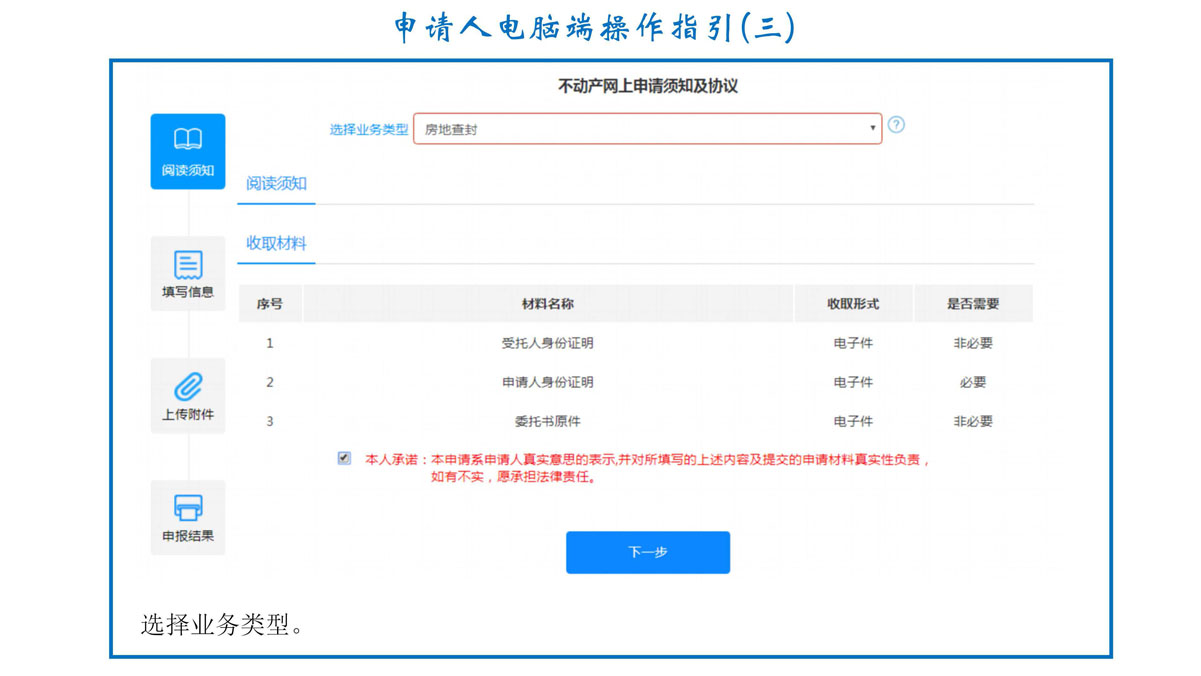Screen dimensions: 1201x676
Task: Select the 受托人身份证明 material row
Action: pos(547,343)
